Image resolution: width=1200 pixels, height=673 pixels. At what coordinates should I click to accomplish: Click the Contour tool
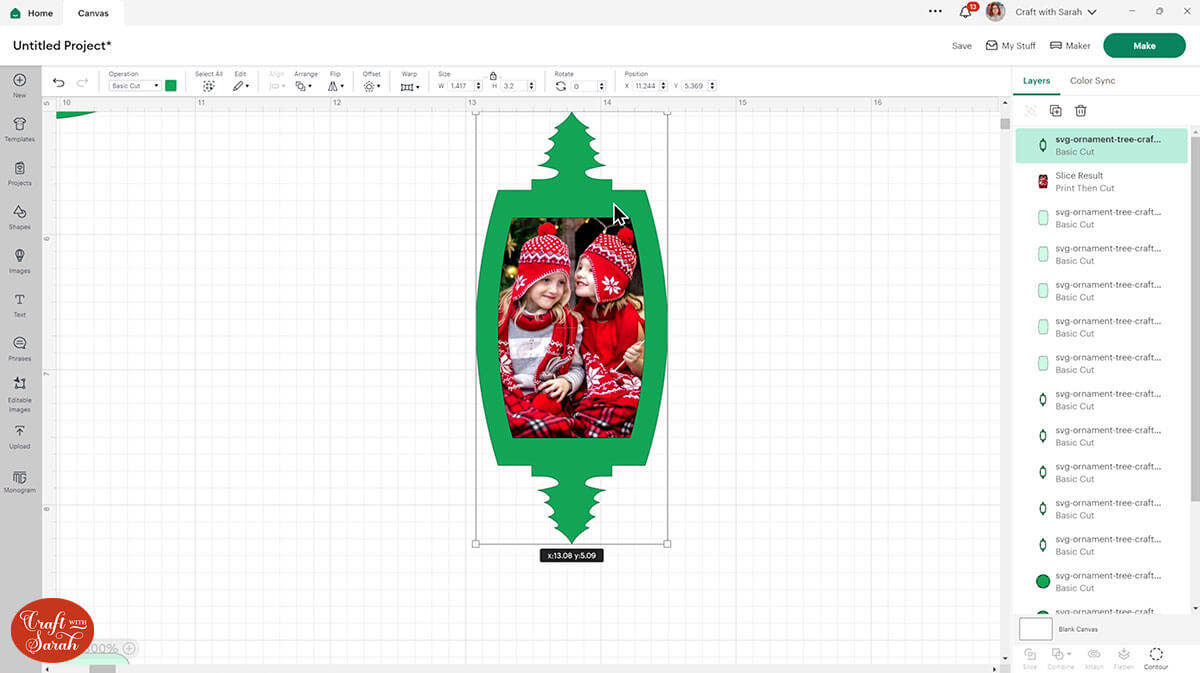tap(1155, 657)
